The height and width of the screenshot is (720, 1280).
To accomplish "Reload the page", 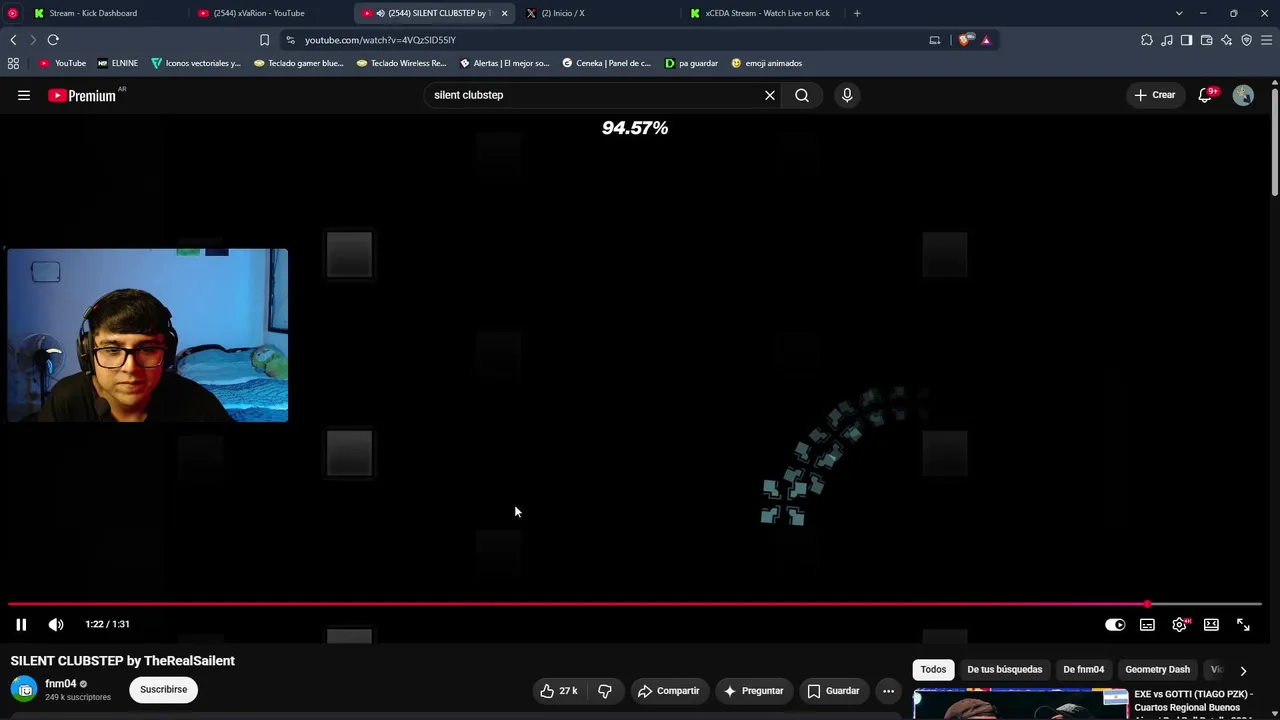I will (x=53, y=40).
